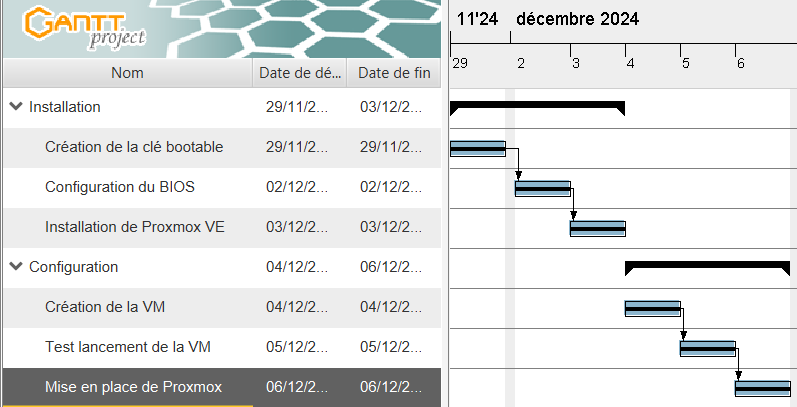Click day 4 in the timeline header
The image size is (797, 407).
[629, 63]
